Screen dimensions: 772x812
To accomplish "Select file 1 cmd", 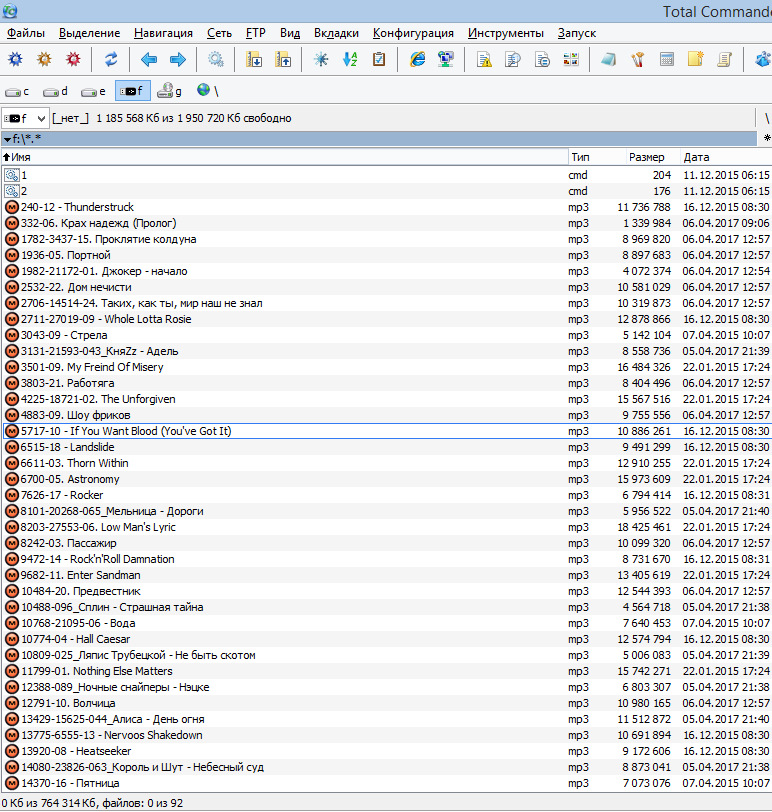I will tap(386, 175).
